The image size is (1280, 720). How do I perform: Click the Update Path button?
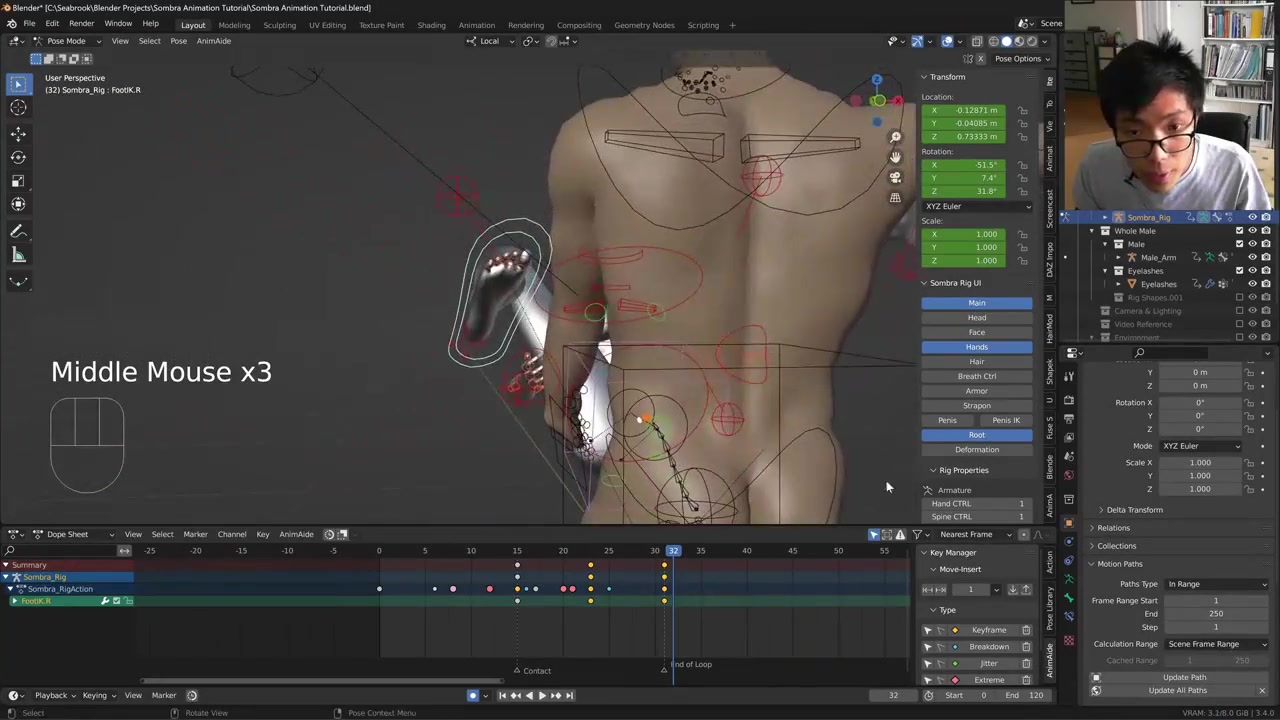[1184, 677]
